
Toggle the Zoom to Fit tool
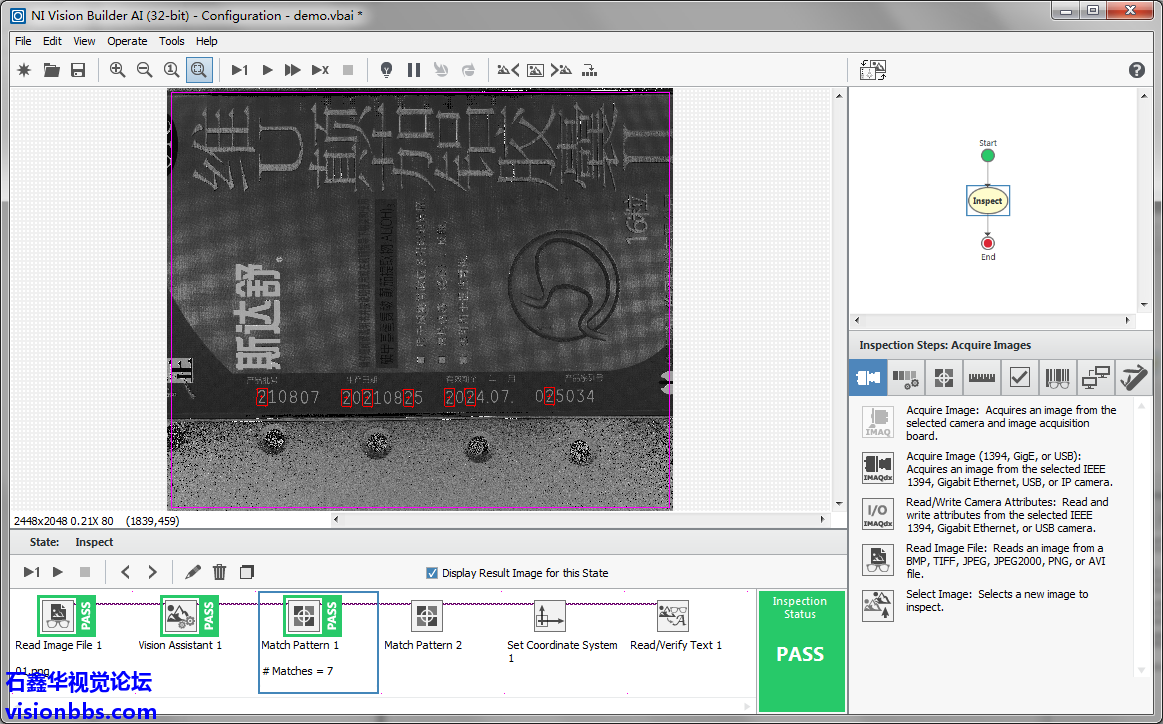(x=198, y=70)
